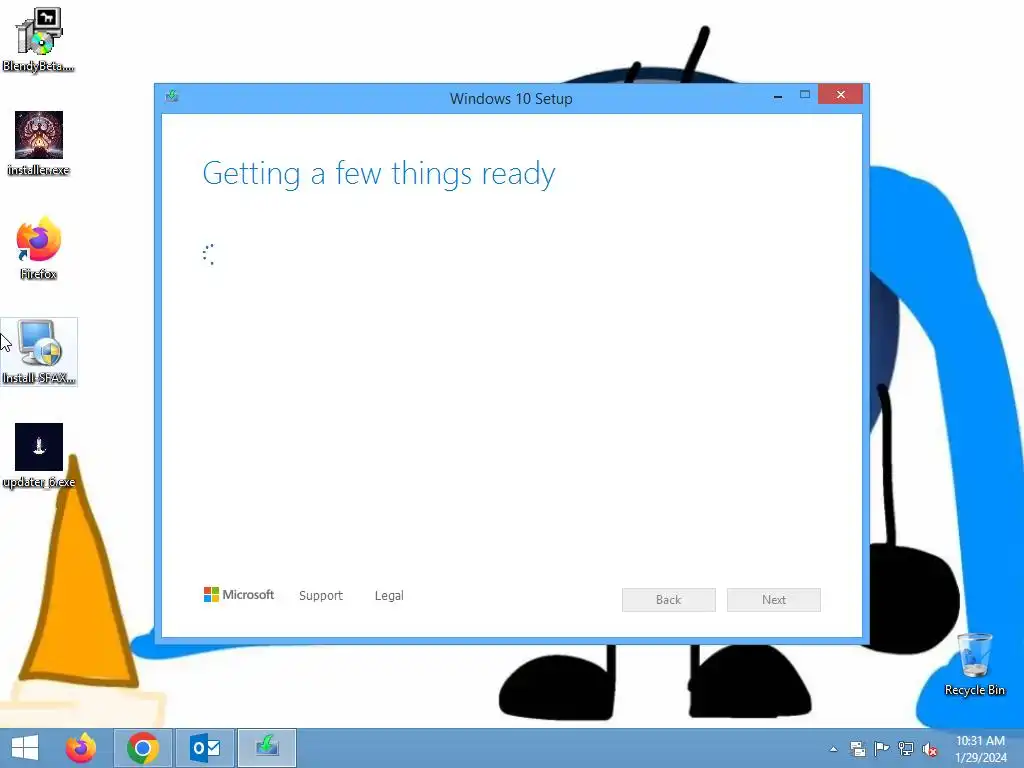Click the muted volume tray icon
Viewport: 1024px width, 768px height.
coord(930,749)
